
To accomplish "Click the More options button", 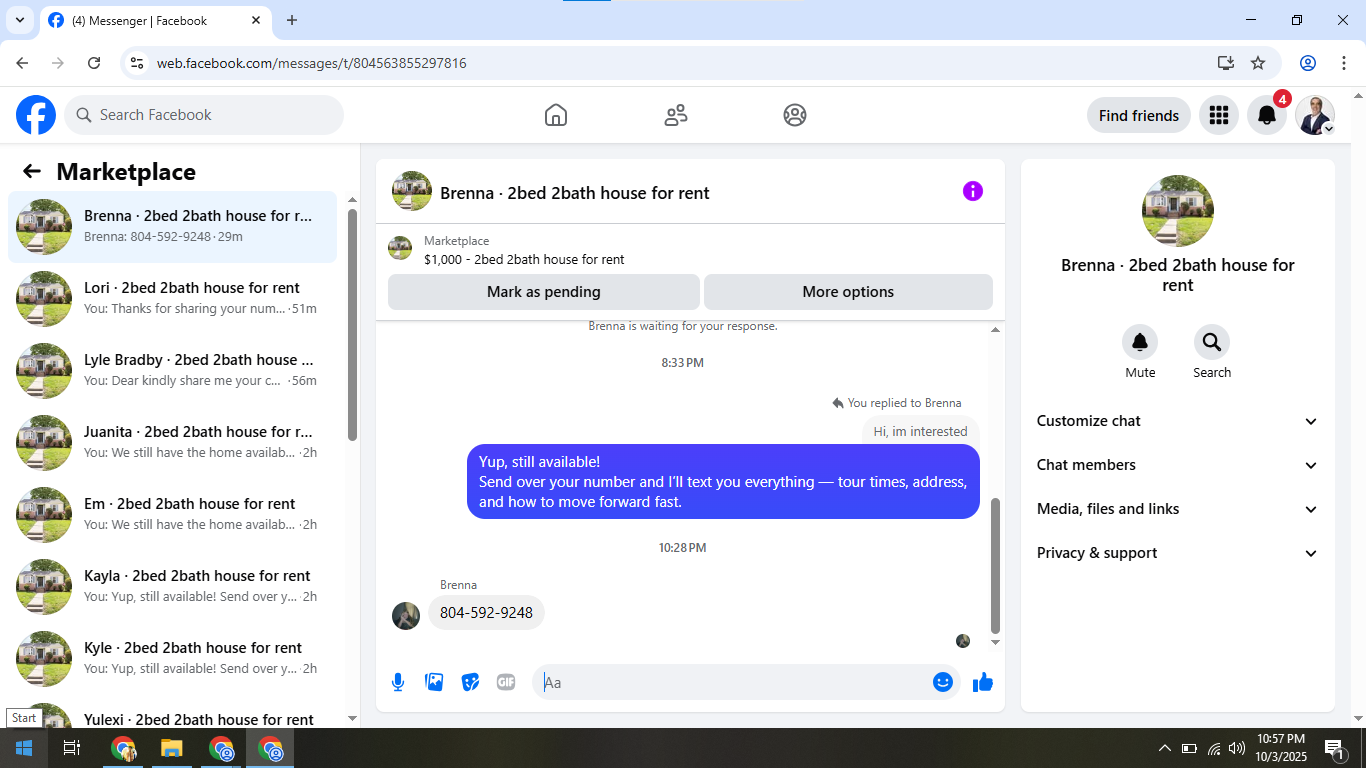I will click(848, 292).
